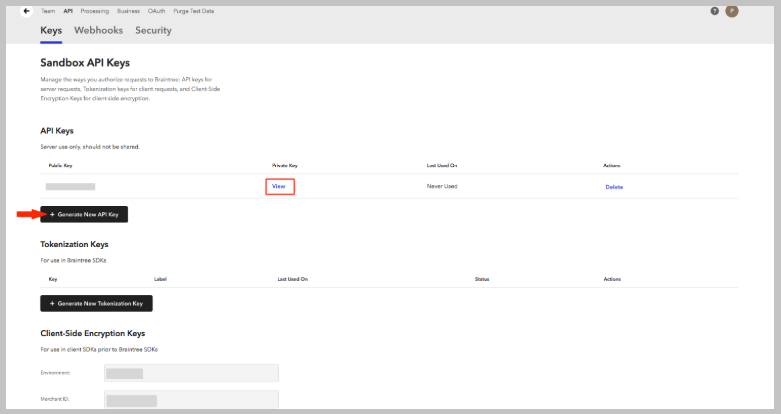Click the redacted public key value
The height and width of the screenshot is (414, 781).
(70, 187)
